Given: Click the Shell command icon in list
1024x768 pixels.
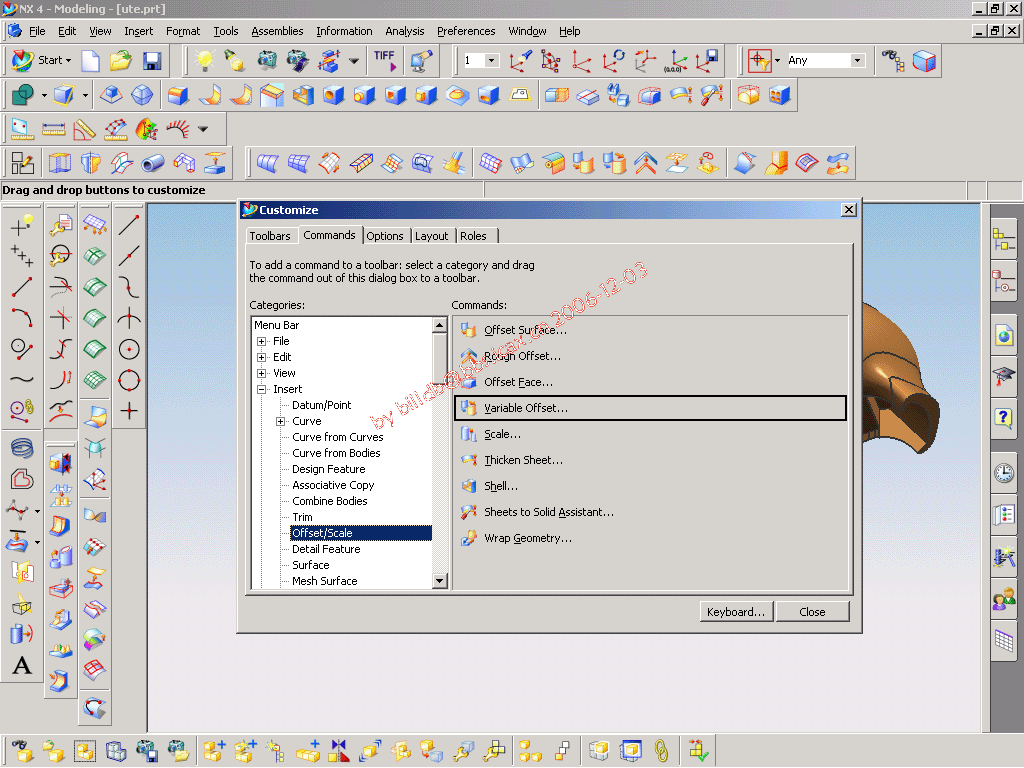Looking at the screenshot, I should [x=469, y=486].
